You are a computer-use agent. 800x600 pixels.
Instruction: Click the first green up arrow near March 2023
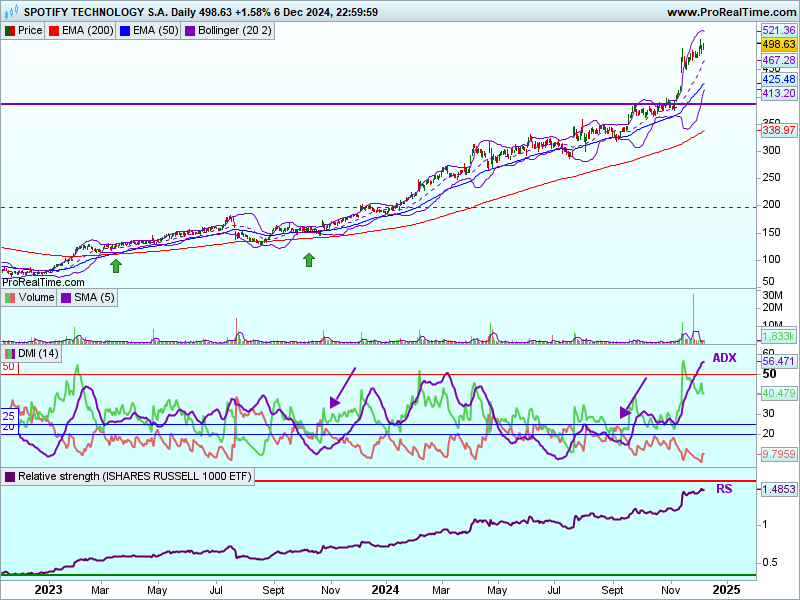pos(116,265)
